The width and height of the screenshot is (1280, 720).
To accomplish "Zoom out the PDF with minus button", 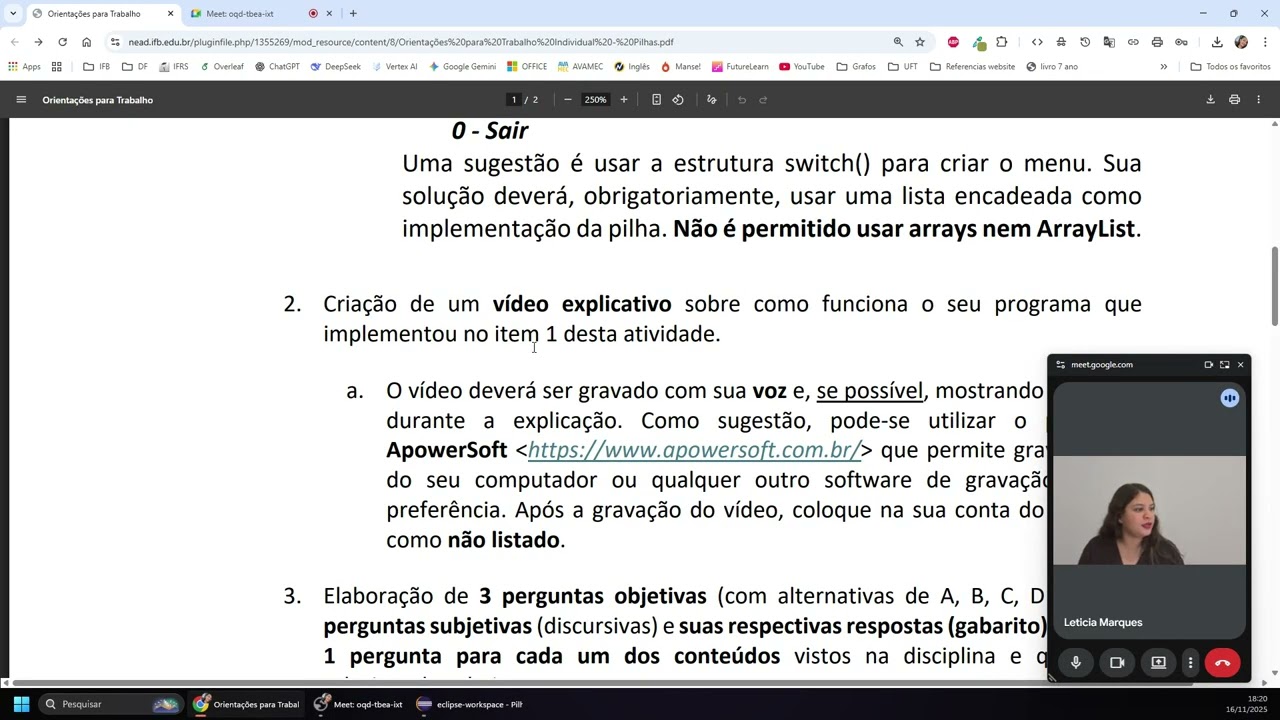I will [568, 100].
